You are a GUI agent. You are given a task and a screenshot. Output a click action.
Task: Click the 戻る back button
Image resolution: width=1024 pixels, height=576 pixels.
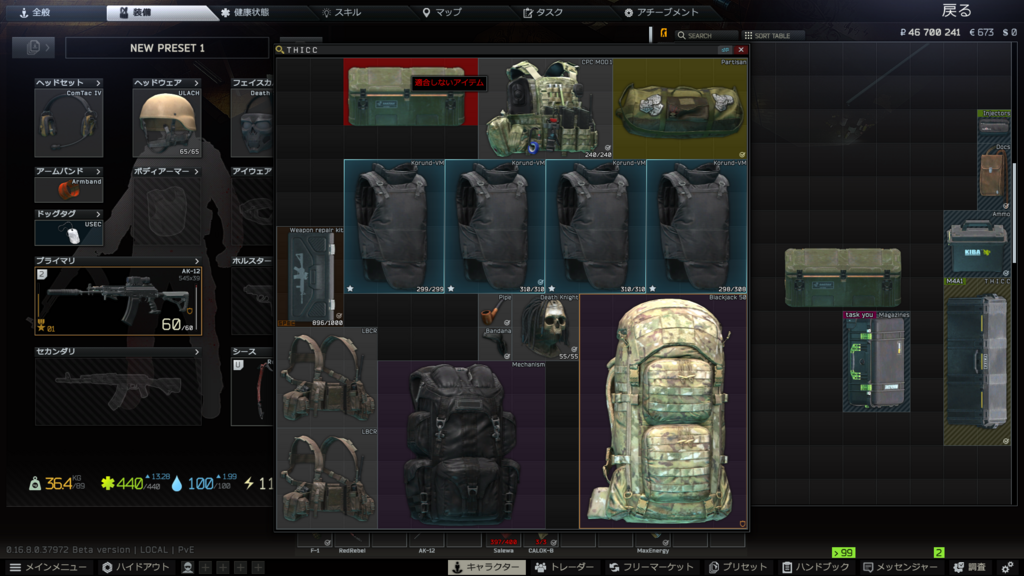coord(956,11)
